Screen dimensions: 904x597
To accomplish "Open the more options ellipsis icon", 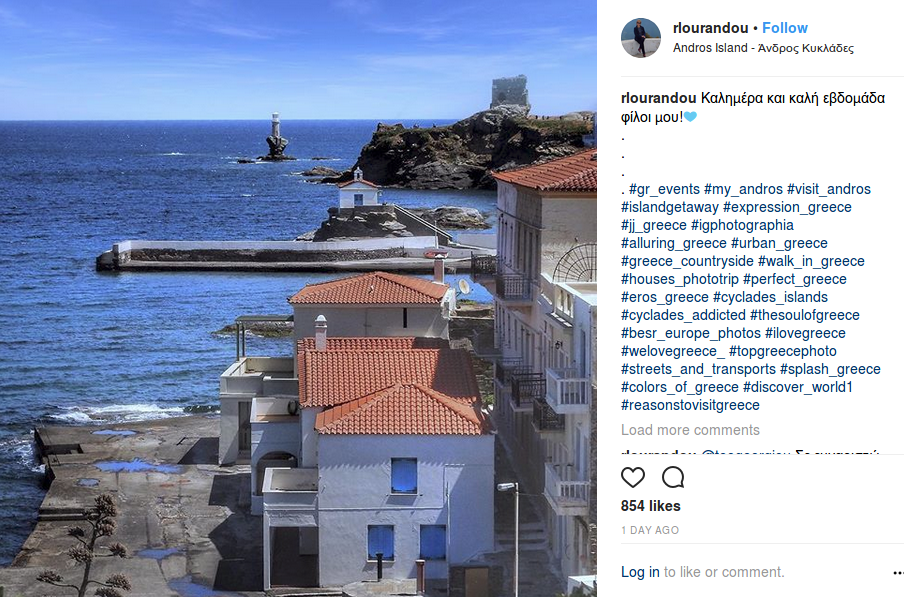I will (x=898, y=573).
